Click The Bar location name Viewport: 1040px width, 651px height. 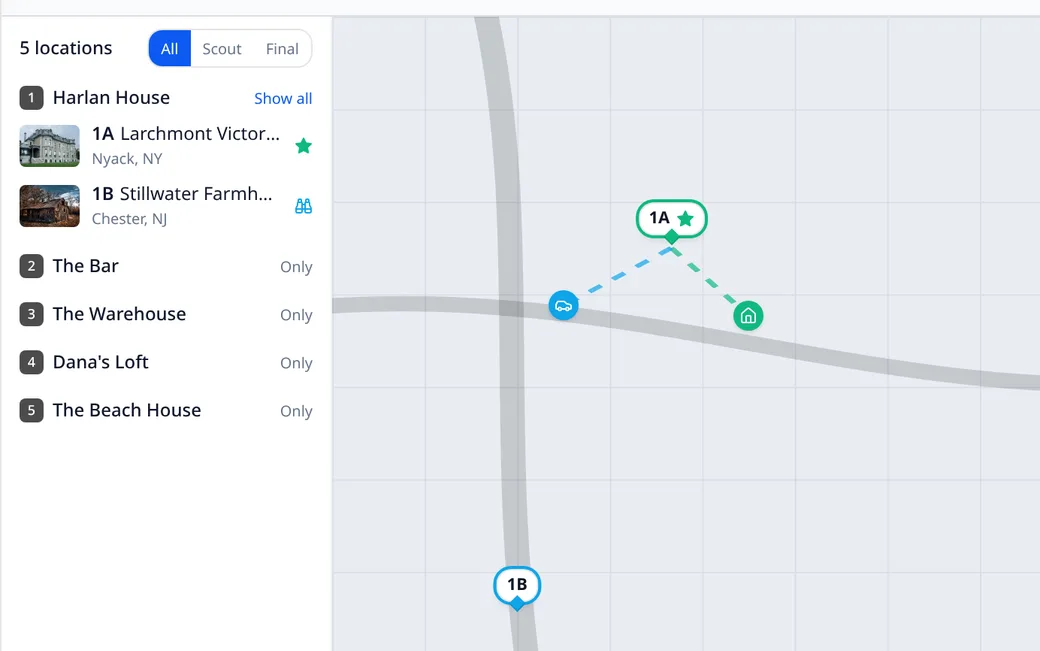point(86,266)
